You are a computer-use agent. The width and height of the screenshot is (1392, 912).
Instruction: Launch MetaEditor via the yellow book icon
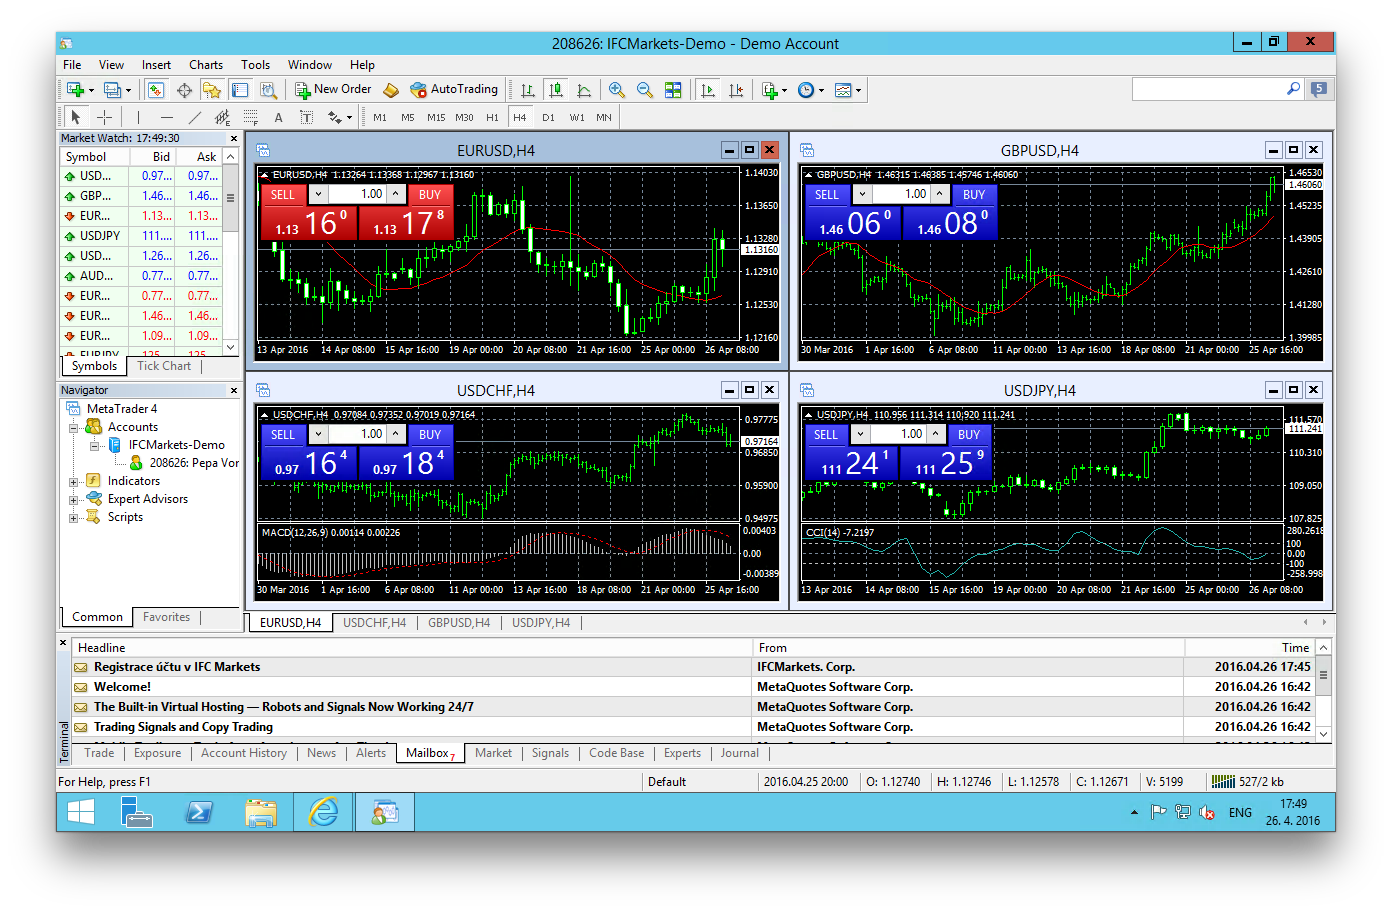pyautogui.click(x=391, y=90)
